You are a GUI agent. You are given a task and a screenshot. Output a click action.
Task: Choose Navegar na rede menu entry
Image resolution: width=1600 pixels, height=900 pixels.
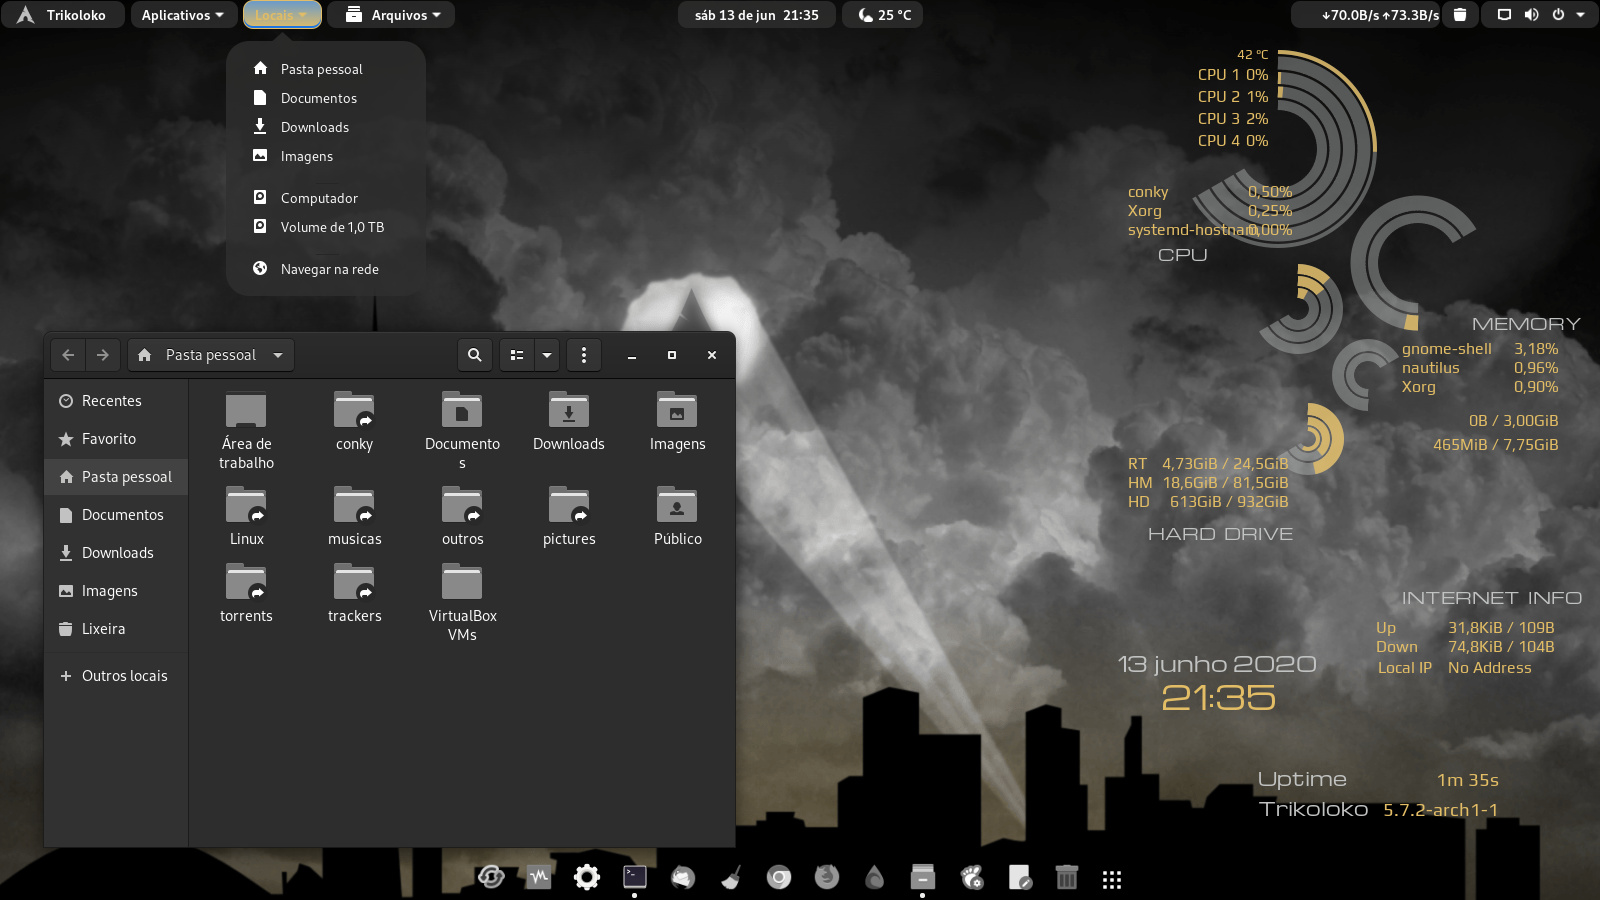click(x=329, y=269)
